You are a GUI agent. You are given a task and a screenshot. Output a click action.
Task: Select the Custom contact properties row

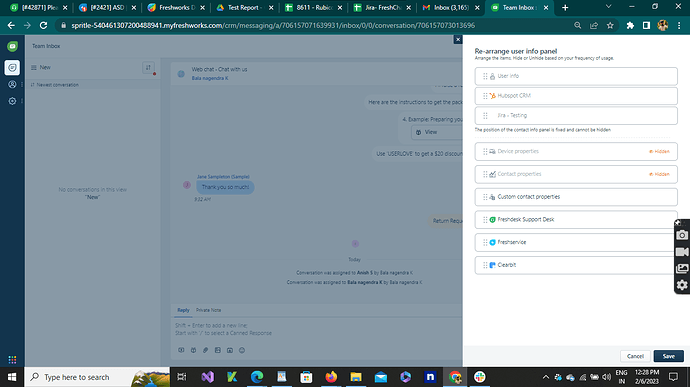tap(576, 197)
